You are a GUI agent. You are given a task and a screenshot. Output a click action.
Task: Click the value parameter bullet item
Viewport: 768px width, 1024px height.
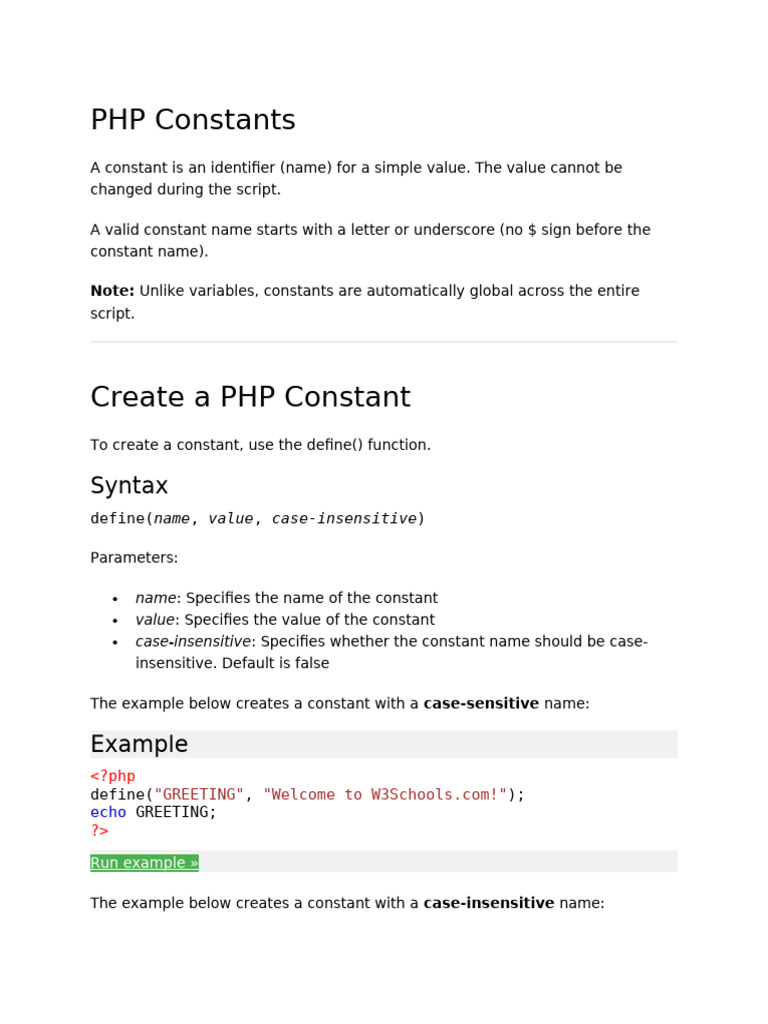tap(285, 620)
